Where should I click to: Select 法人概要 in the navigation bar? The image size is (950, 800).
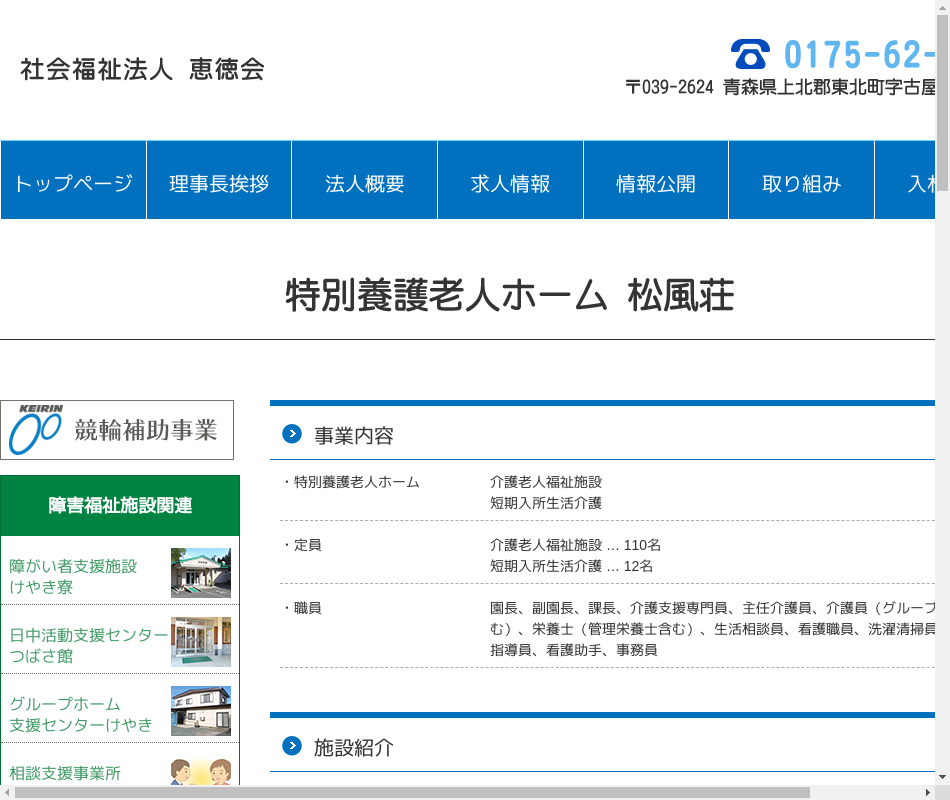coord(365,183)
